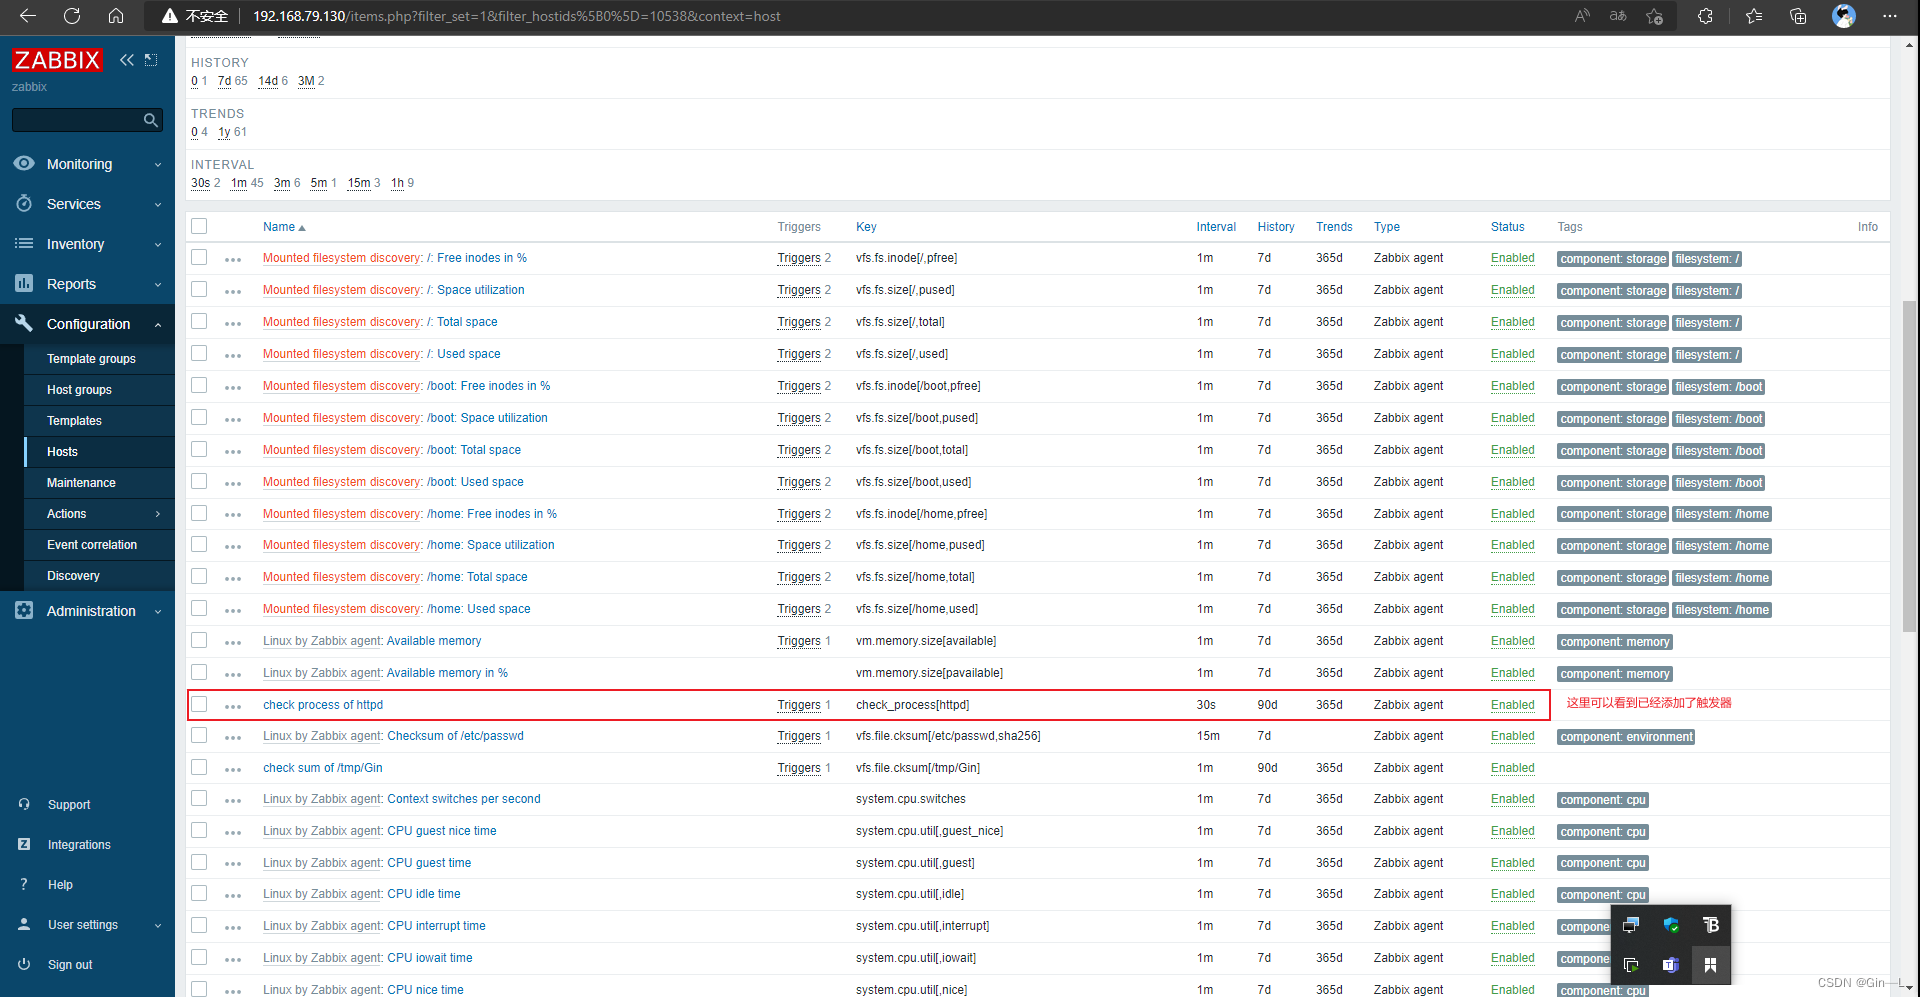Click the Inventory list icon
This screenshot has height=997, width=1920.
[x=24, y=243]
